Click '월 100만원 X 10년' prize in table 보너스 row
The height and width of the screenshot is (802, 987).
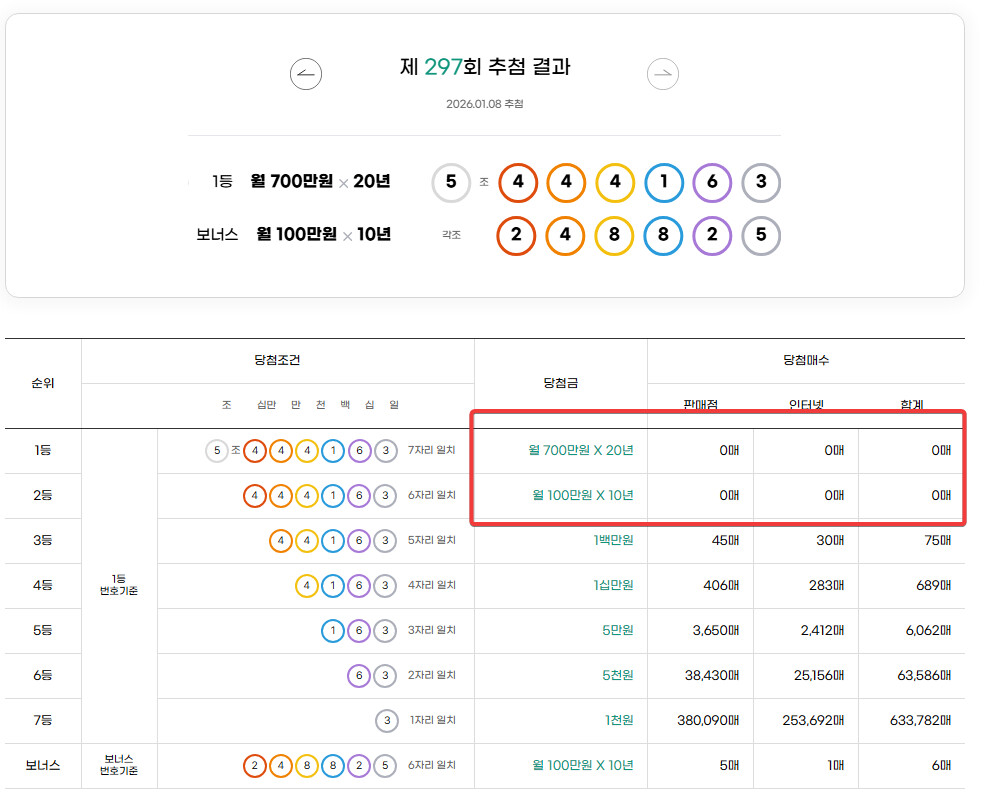click(x=583, y=765)
